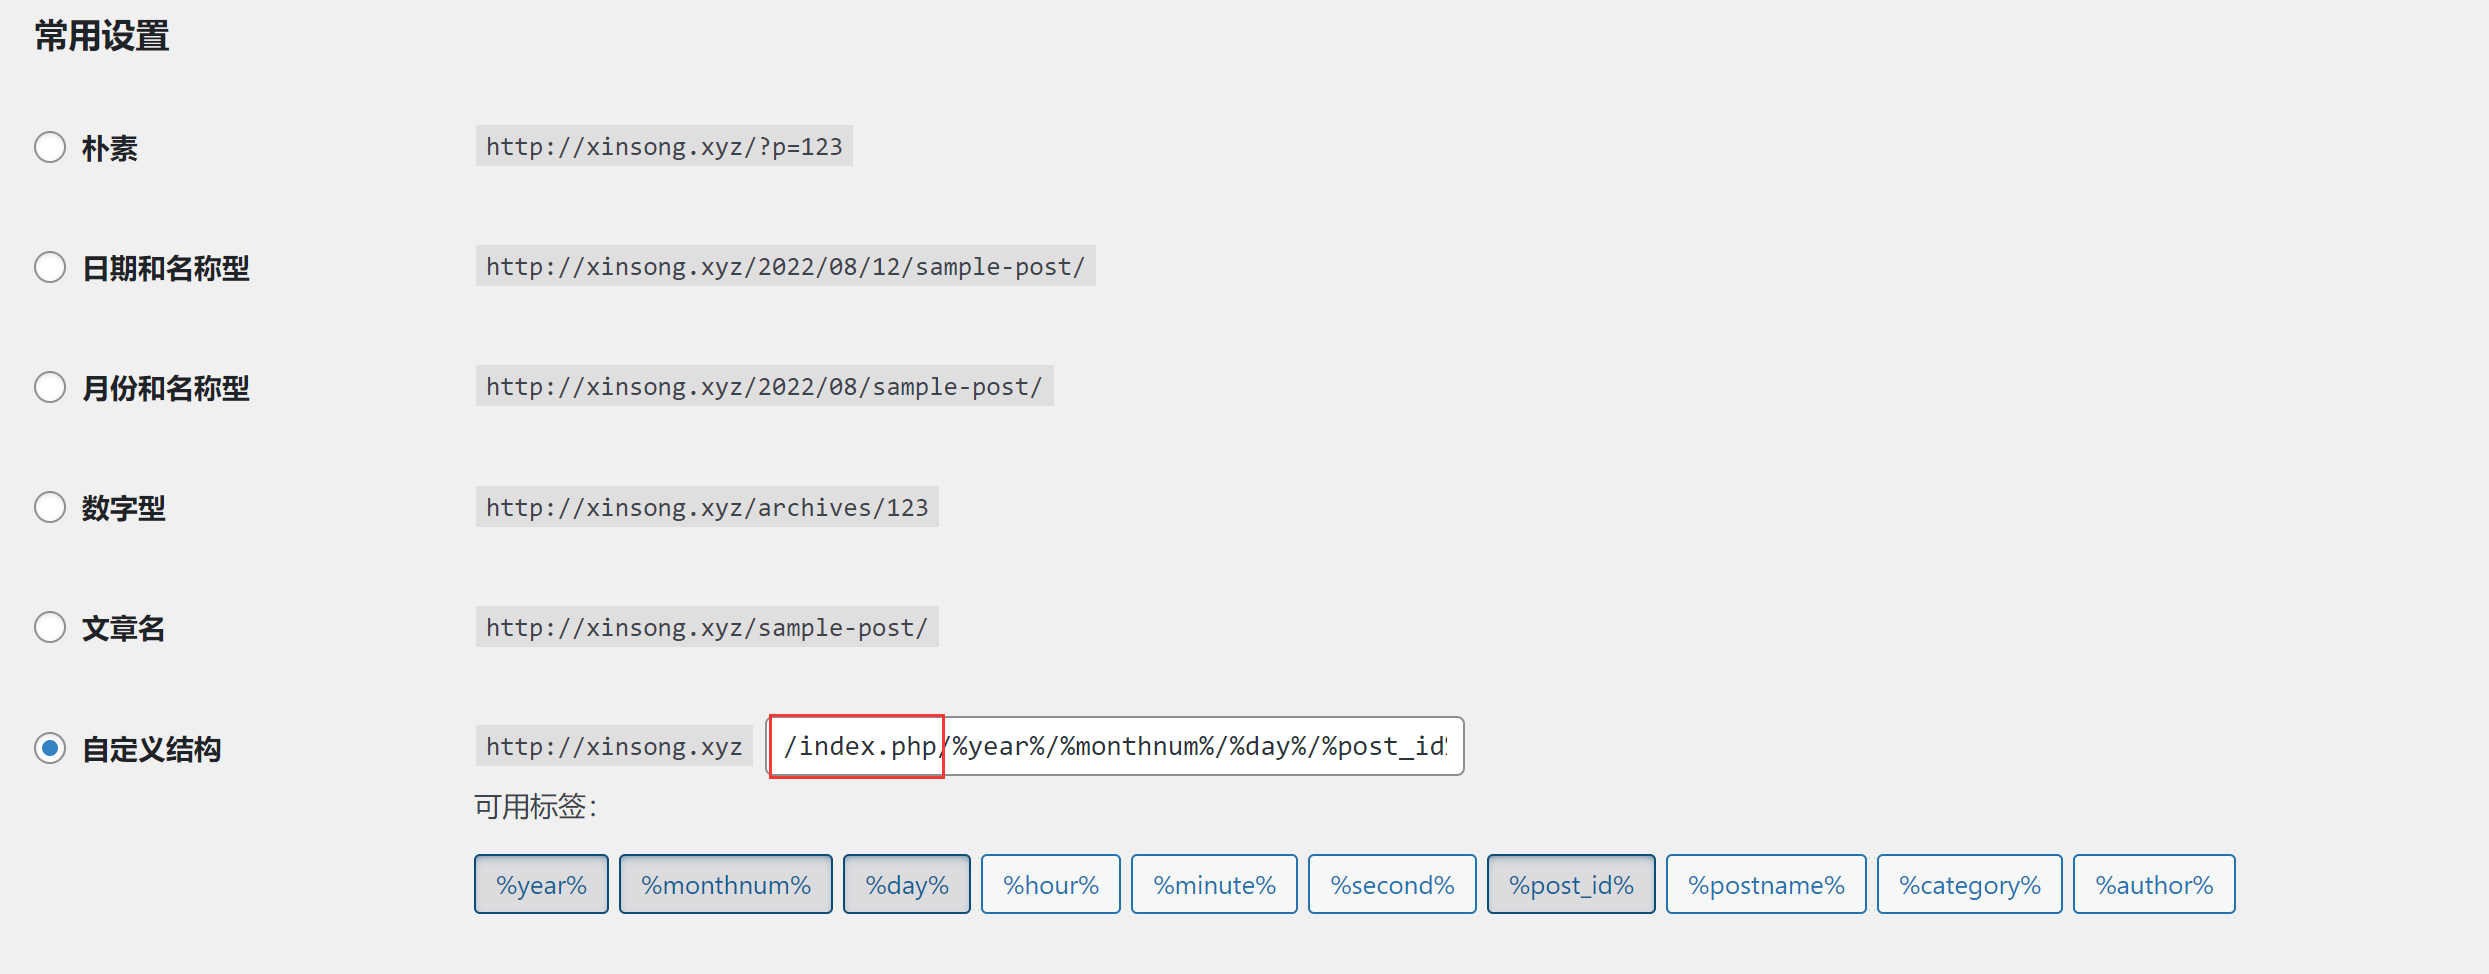Click the %monthnum% tag button
Image resolution: width=2489 pixels, height=974 pixels.
point(726,884)
